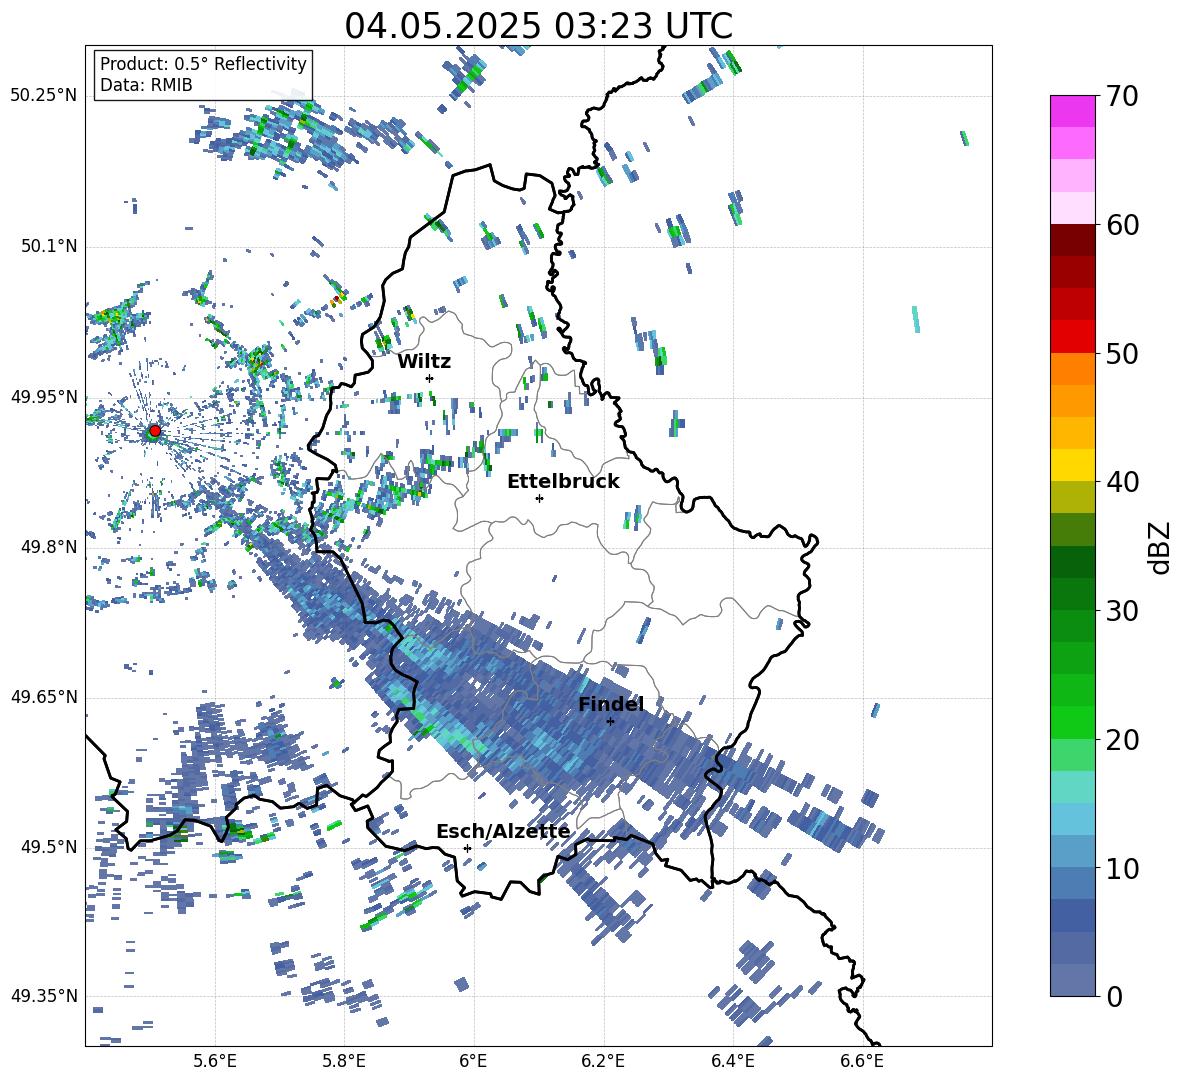Click the 49.65°N latitude tick label

44,696
